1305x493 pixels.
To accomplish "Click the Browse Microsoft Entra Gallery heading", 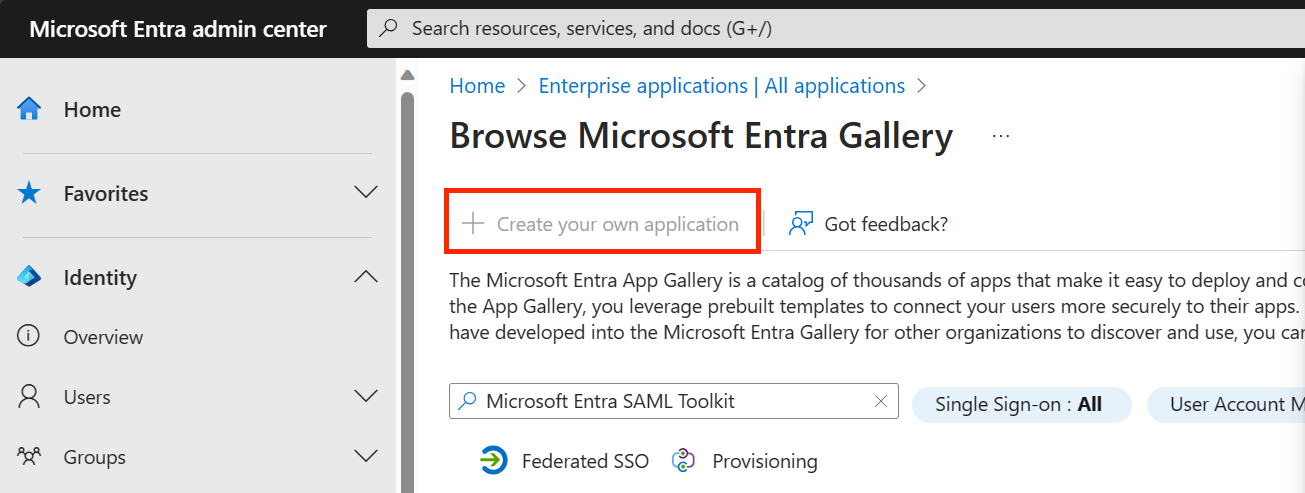I will [x=701, y=136].
